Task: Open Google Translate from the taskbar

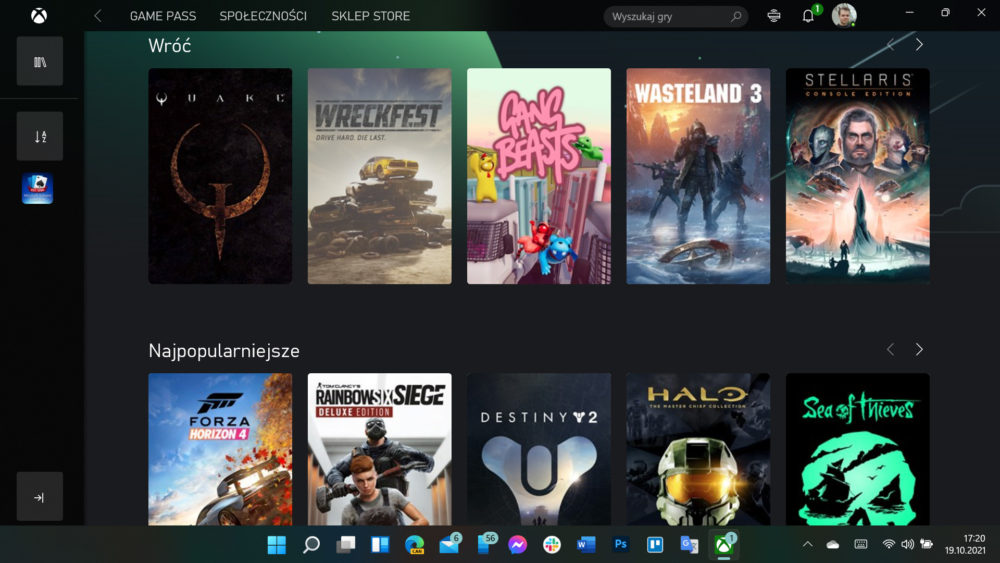Action: click(689, 545)
